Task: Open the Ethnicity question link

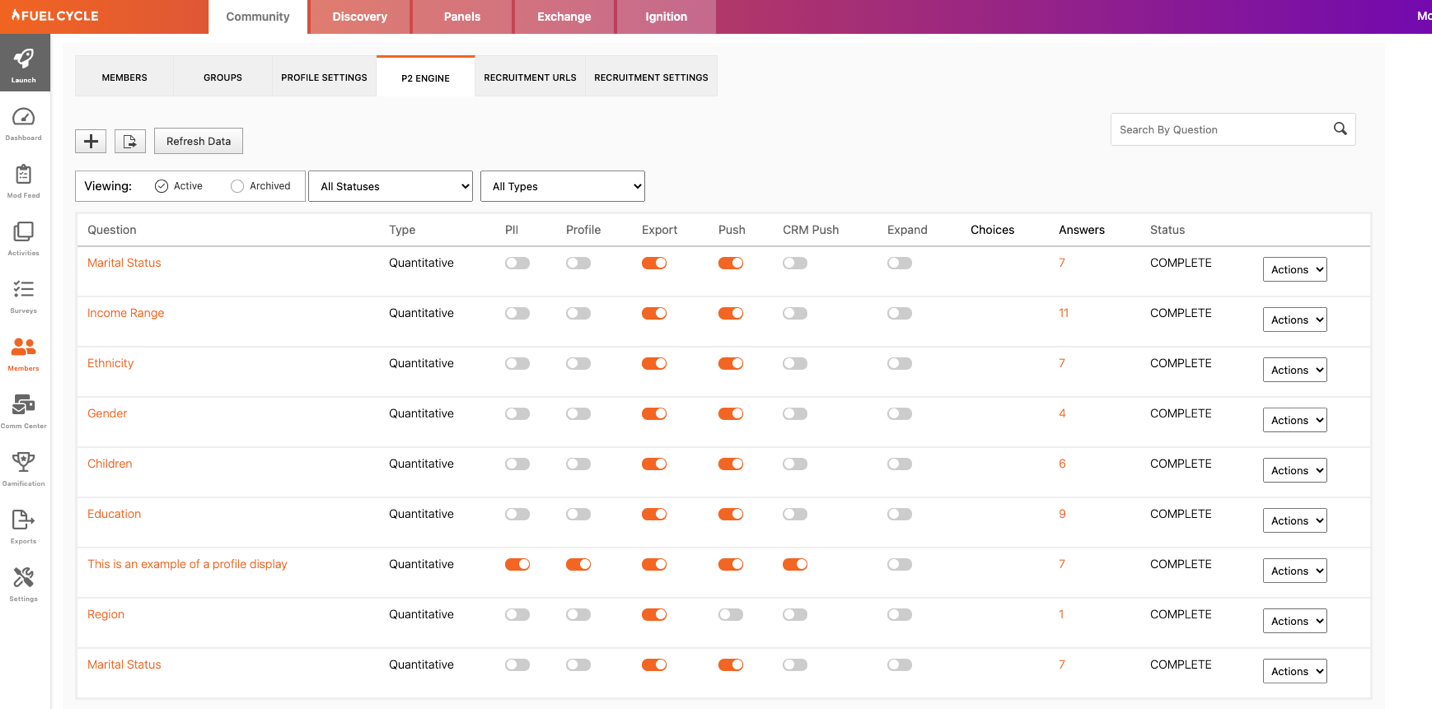Action: (x=110, y=363)
